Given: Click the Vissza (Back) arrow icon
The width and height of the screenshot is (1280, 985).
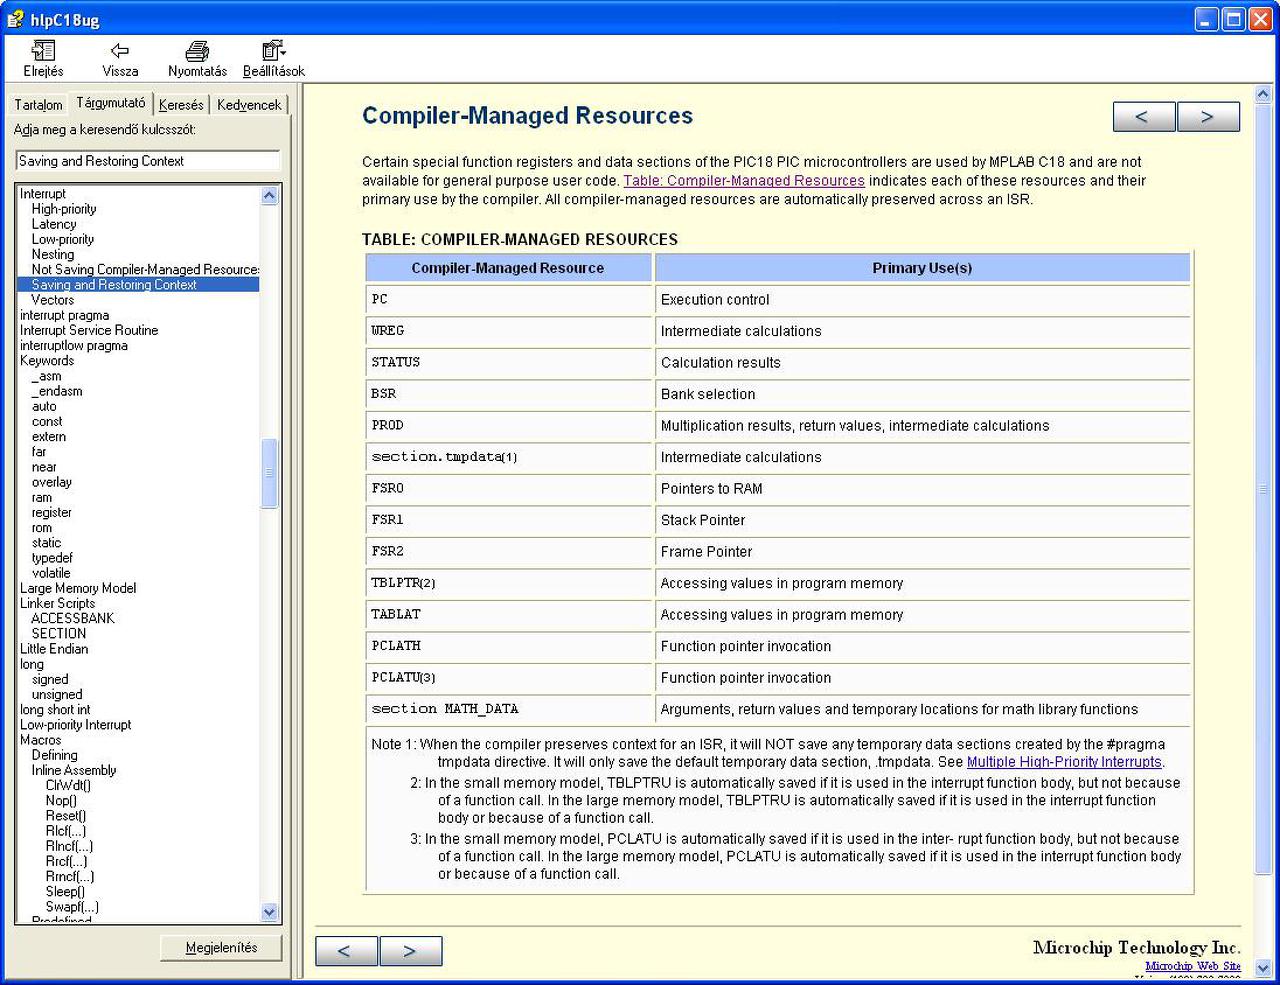Looking at the screenshot, I should pyautogui.click(x=120, y=51).
